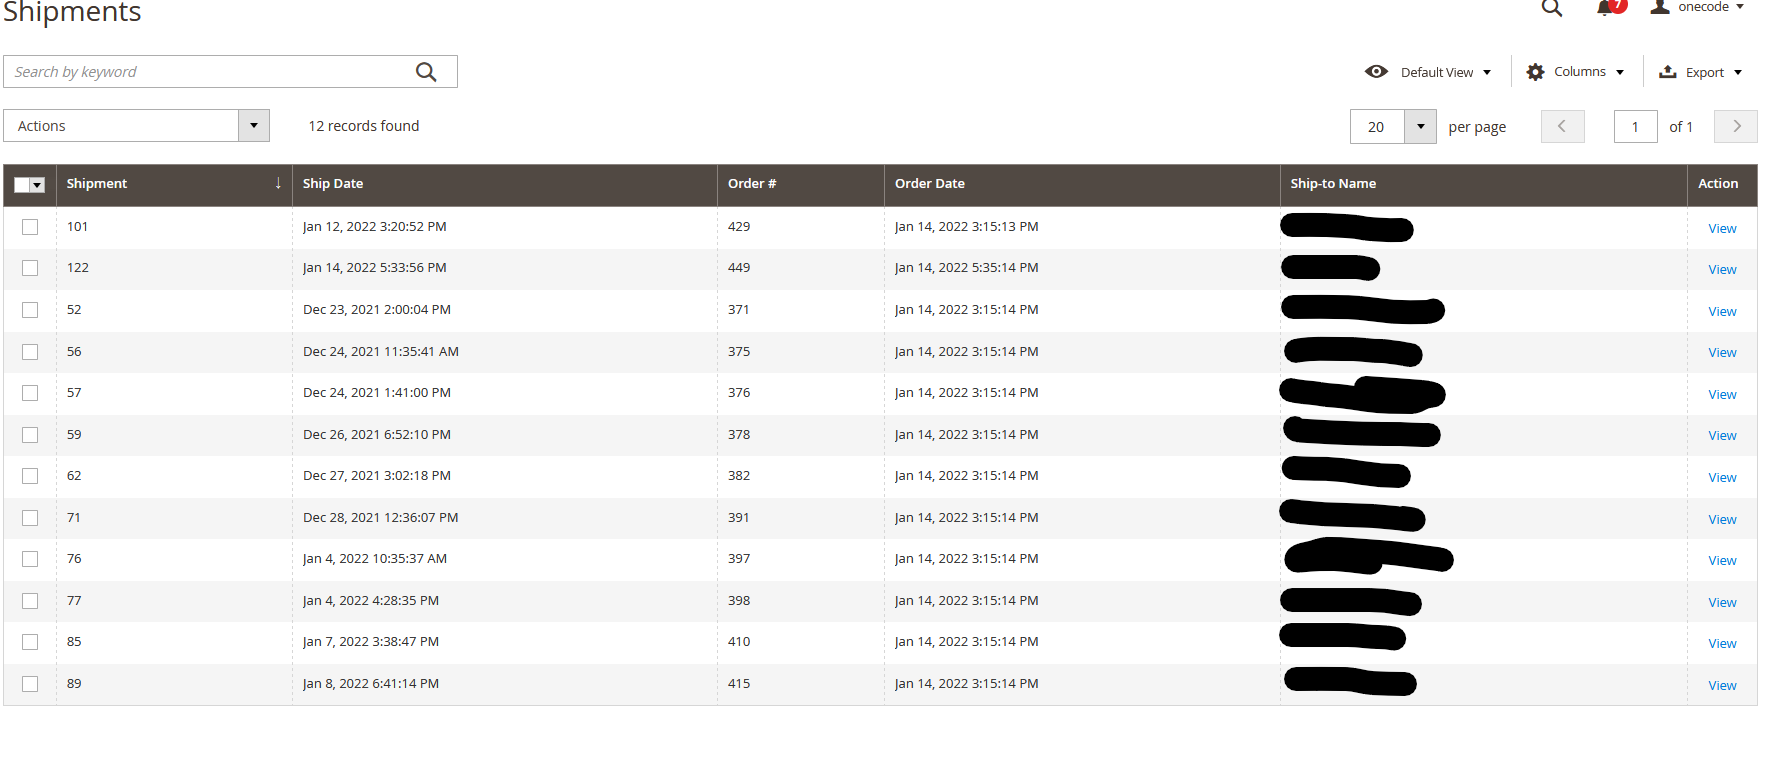View shipment 85 details
The height and width of the screenshot is (759, 1776).
[x=1722, y=644]
